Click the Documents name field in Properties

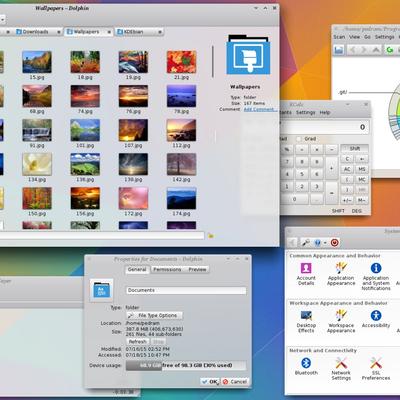[x=186, y=290]
